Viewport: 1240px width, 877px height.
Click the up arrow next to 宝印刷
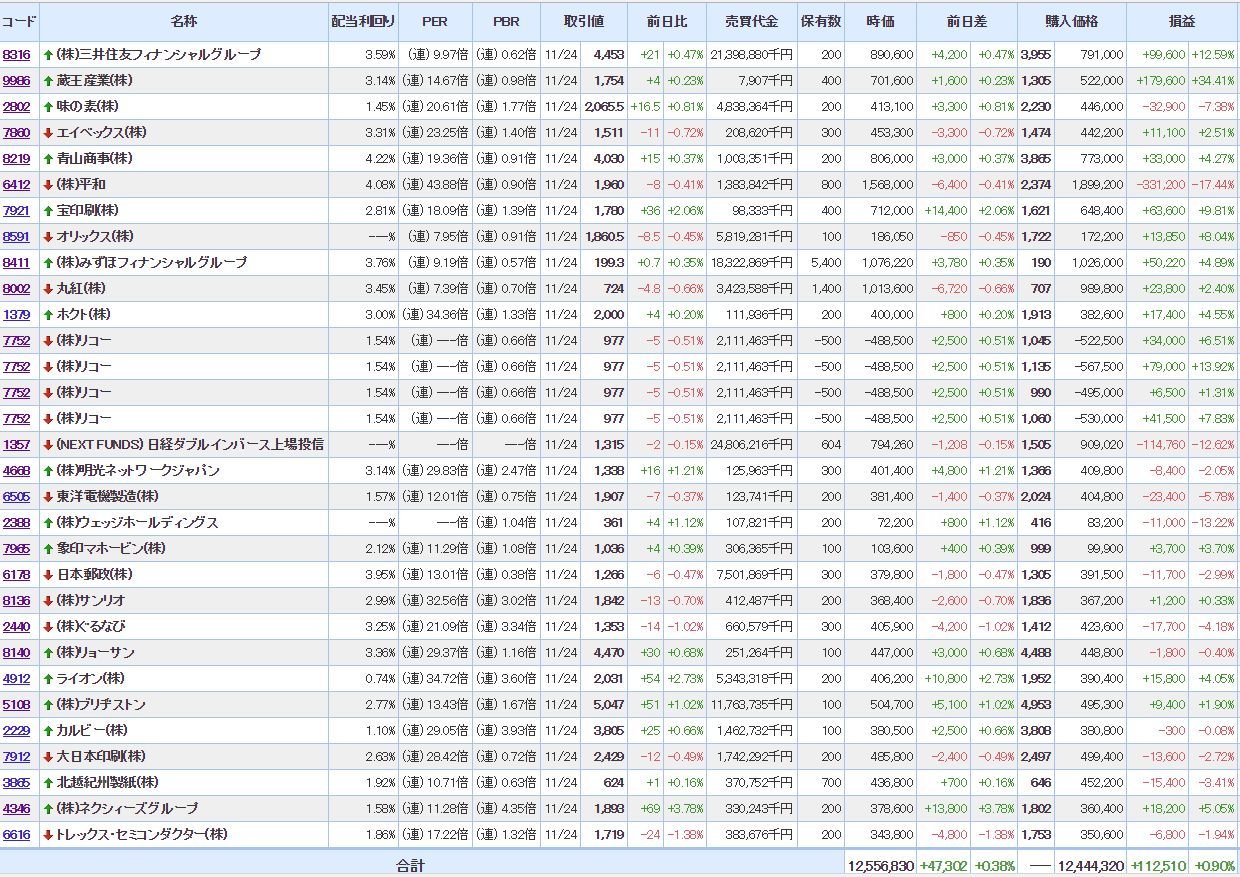(x=48, y=211)
